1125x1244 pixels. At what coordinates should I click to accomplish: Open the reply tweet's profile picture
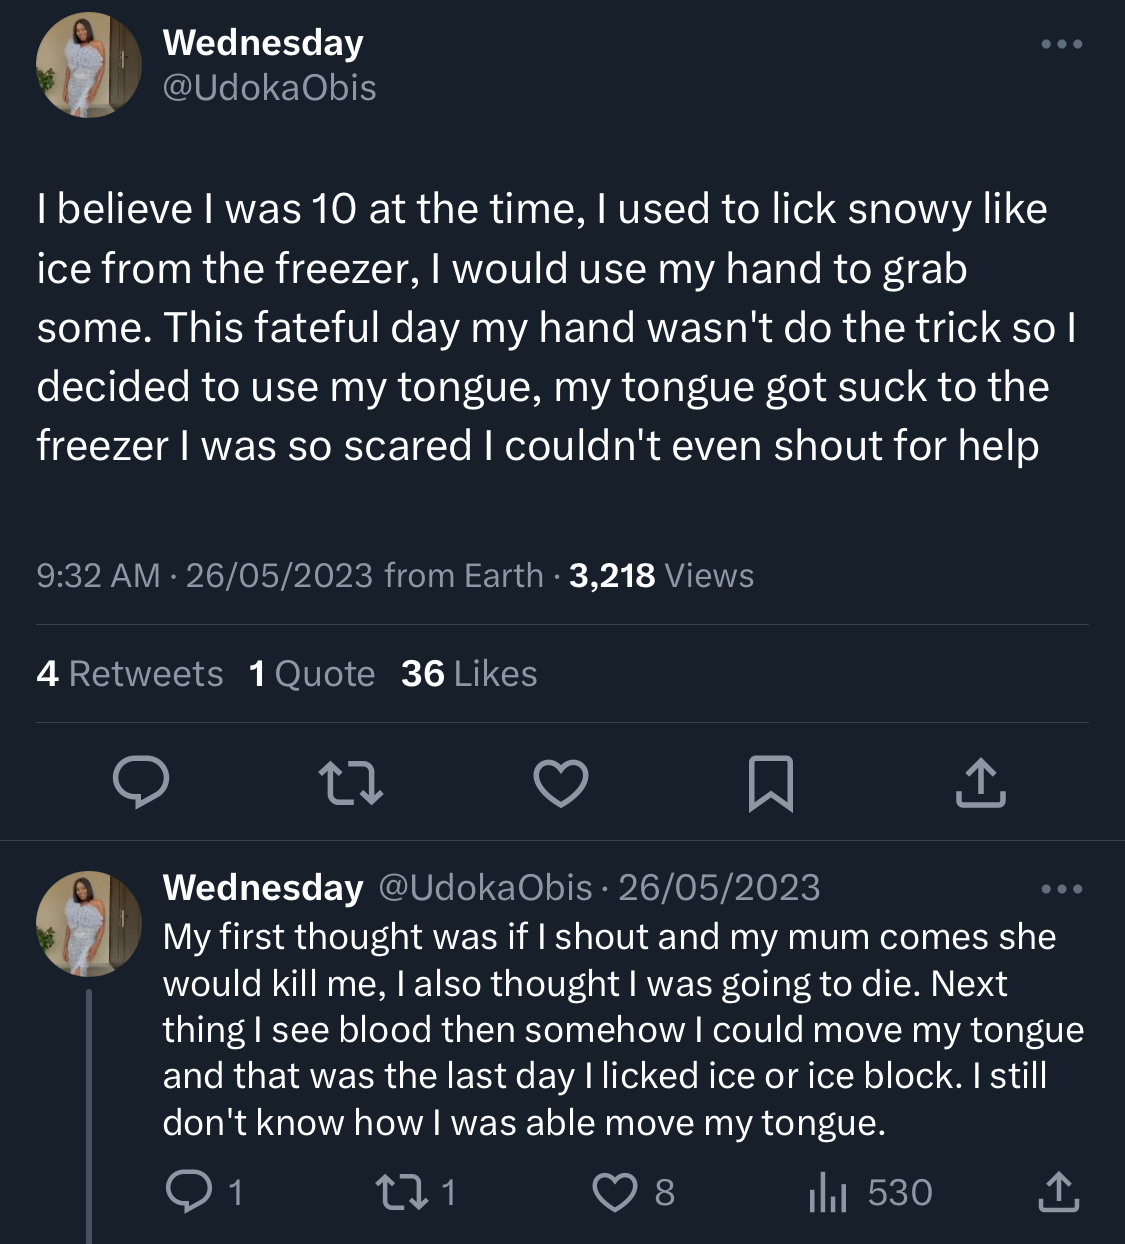(89, 923)
